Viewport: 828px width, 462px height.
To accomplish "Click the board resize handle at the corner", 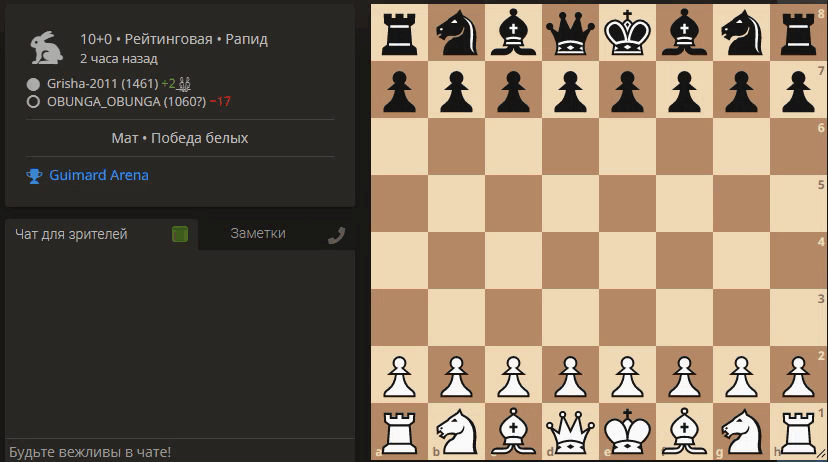I will click(x=822, y=454).
